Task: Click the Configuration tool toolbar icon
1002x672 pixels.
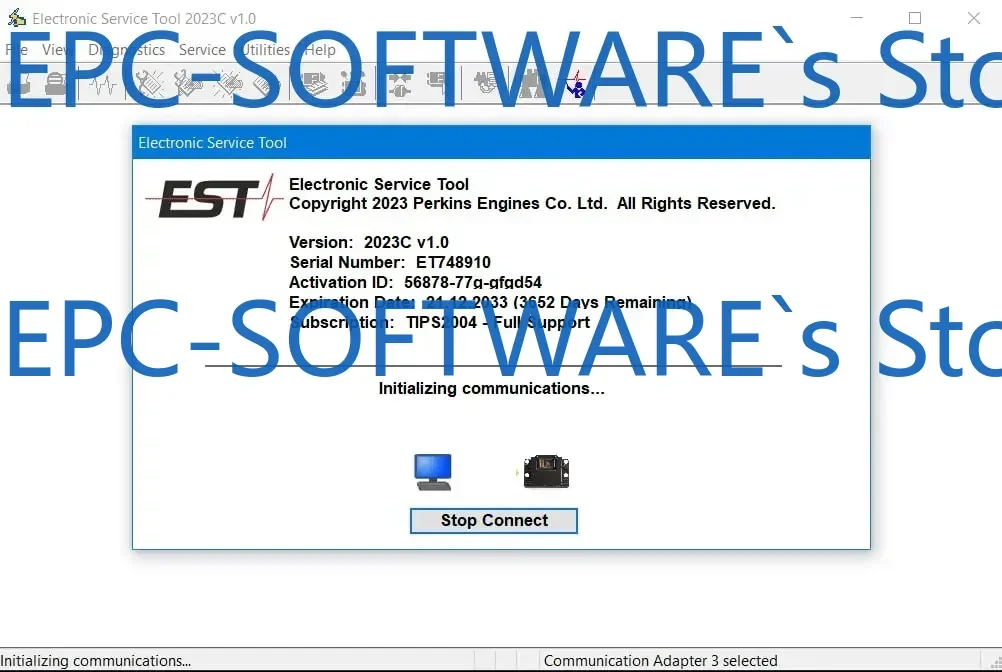Action: pyautogui.click(x=314, y=84)
